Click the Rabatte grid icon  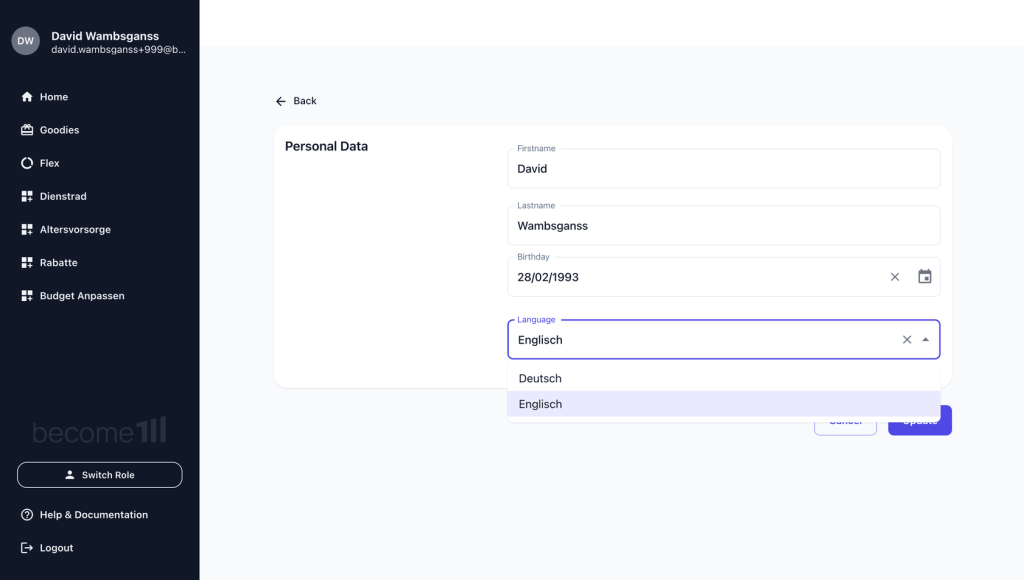(x=27, y=263)
